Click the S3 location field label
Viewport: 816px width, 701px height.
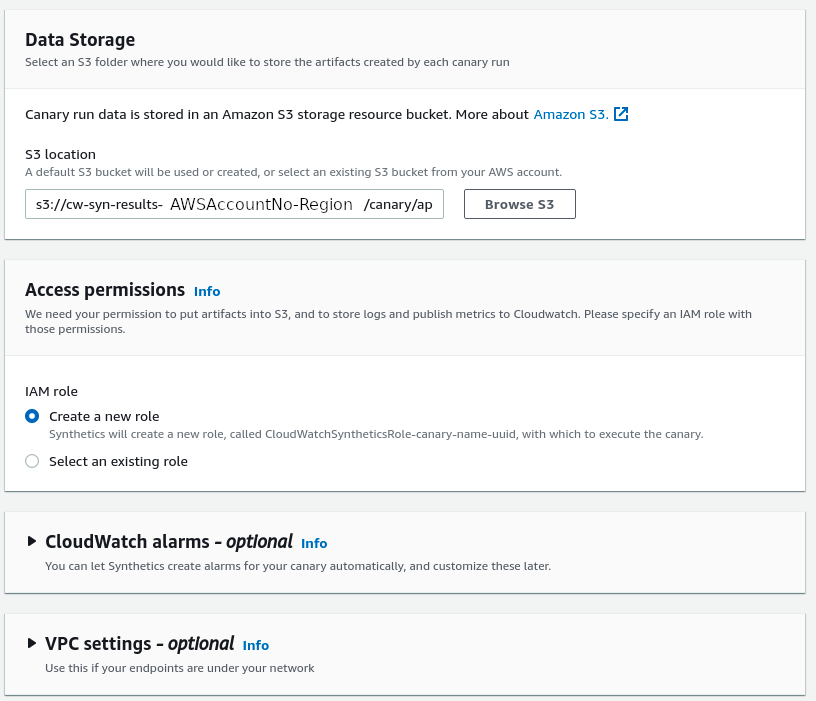[60, 155]
